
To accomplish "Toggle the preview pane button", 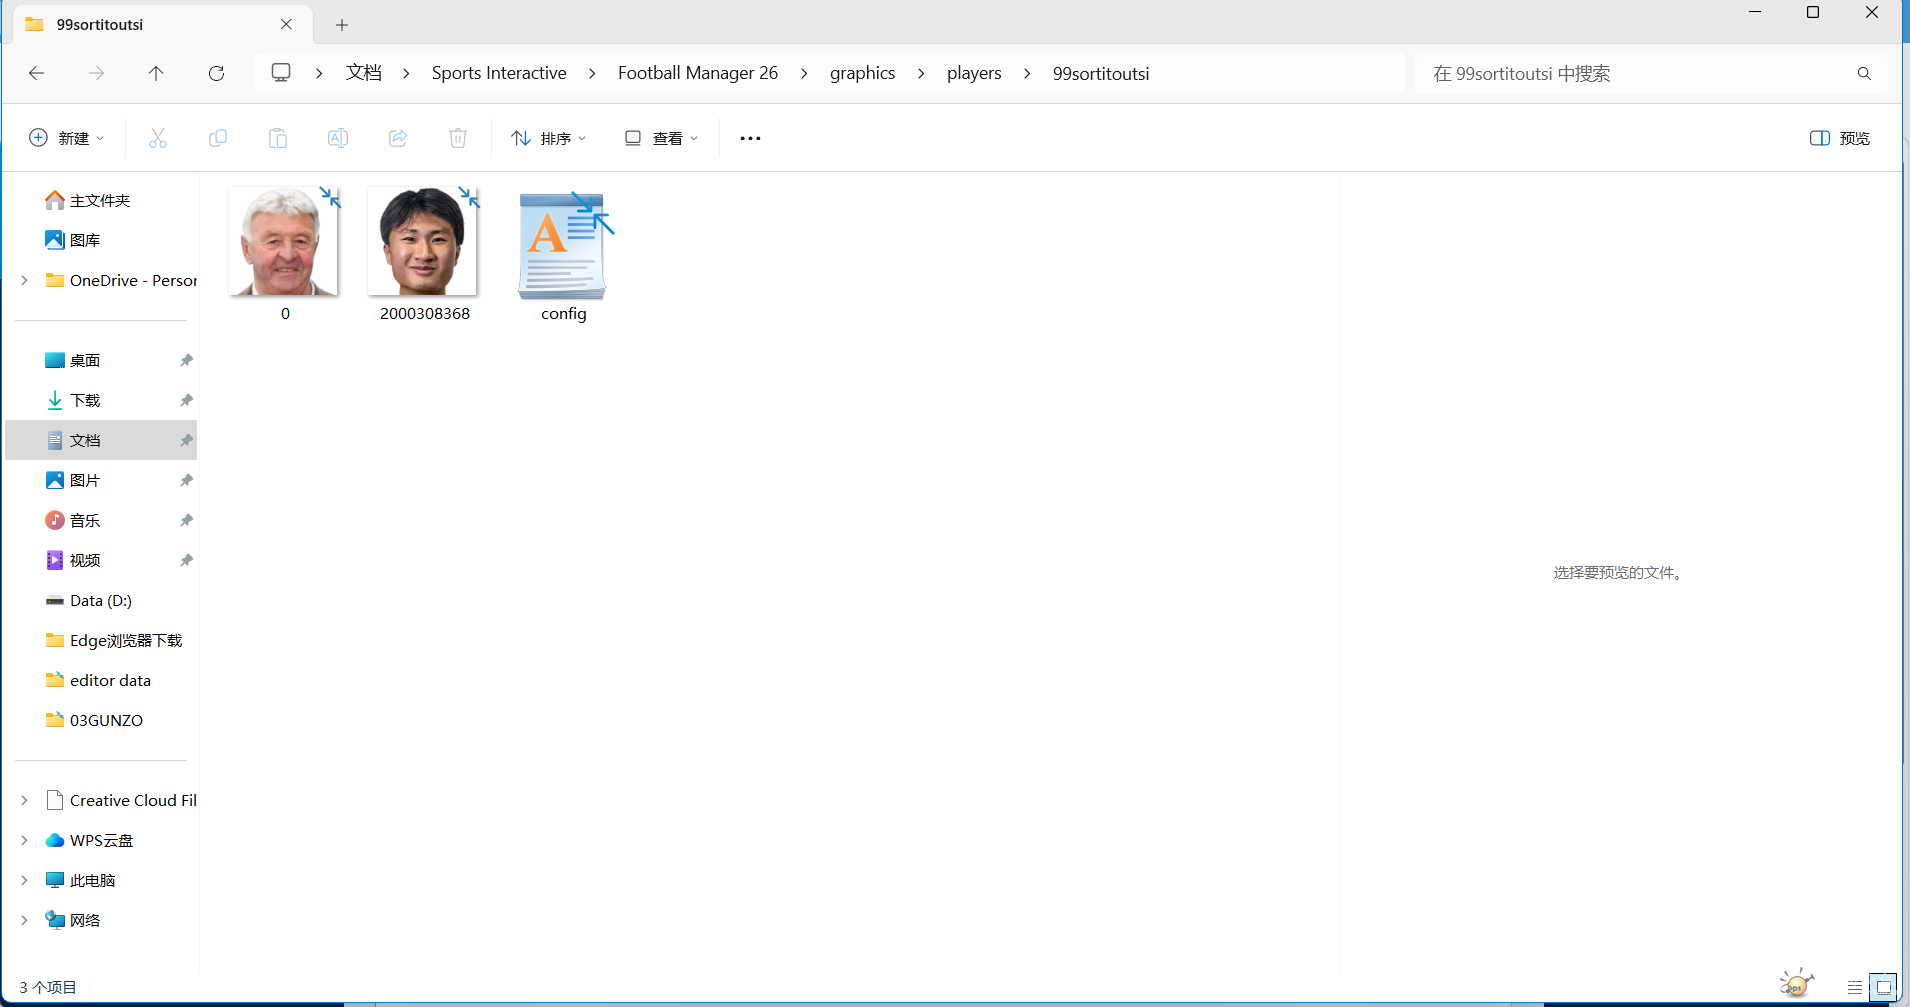I will pyautogui.click(x=1840, y=138).
